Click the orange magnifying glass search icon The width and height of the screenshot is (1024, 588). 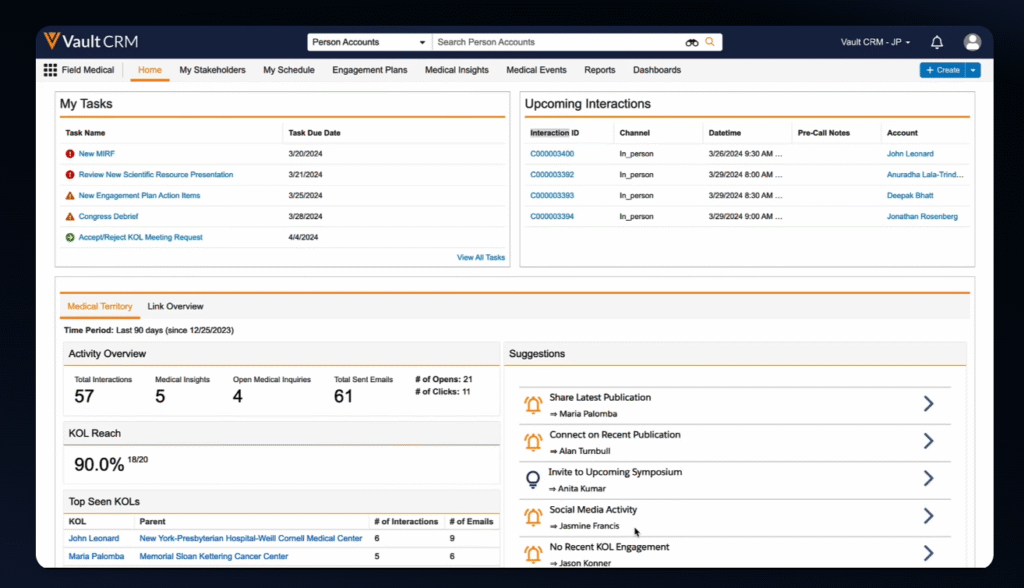710,41
